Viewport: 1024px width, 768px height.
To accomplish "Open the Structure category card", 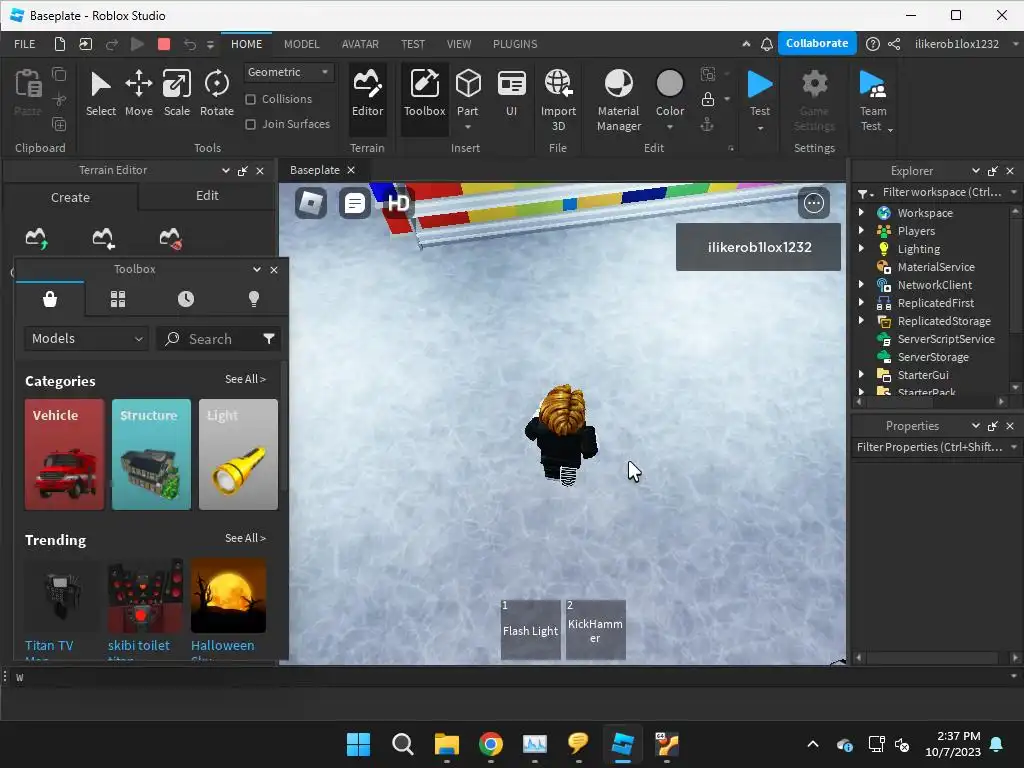I will [x=152, y=455].
